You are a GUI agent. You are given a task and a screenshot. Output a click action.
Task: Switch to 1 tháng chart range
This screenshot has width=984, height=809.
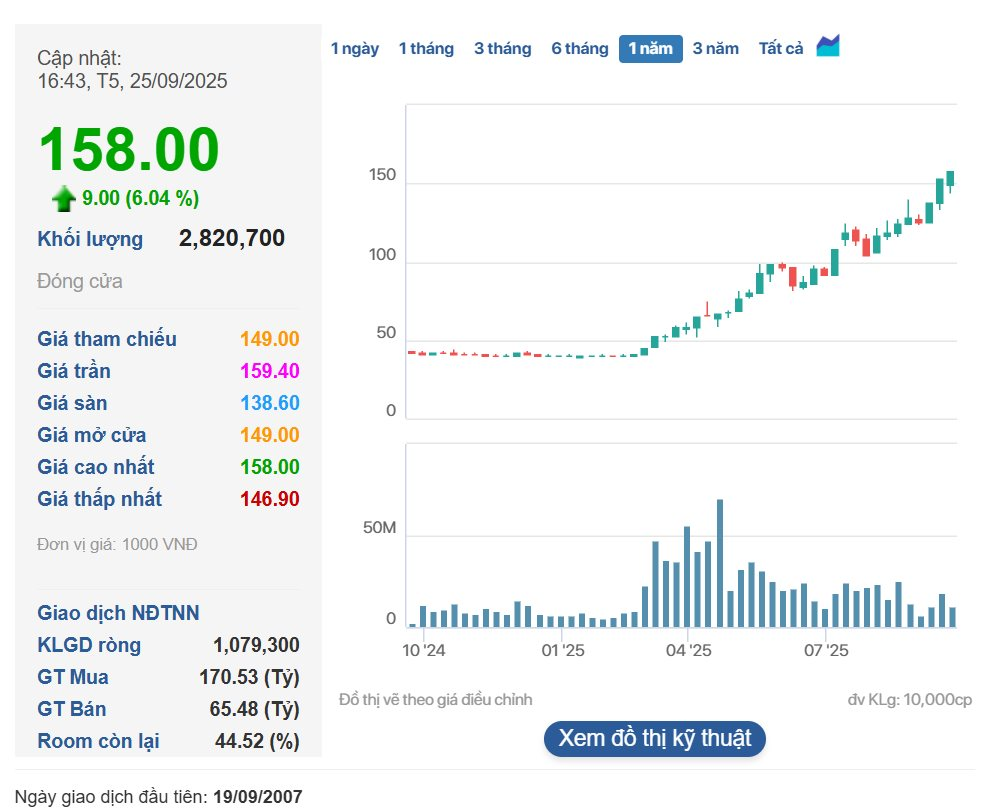426,49
